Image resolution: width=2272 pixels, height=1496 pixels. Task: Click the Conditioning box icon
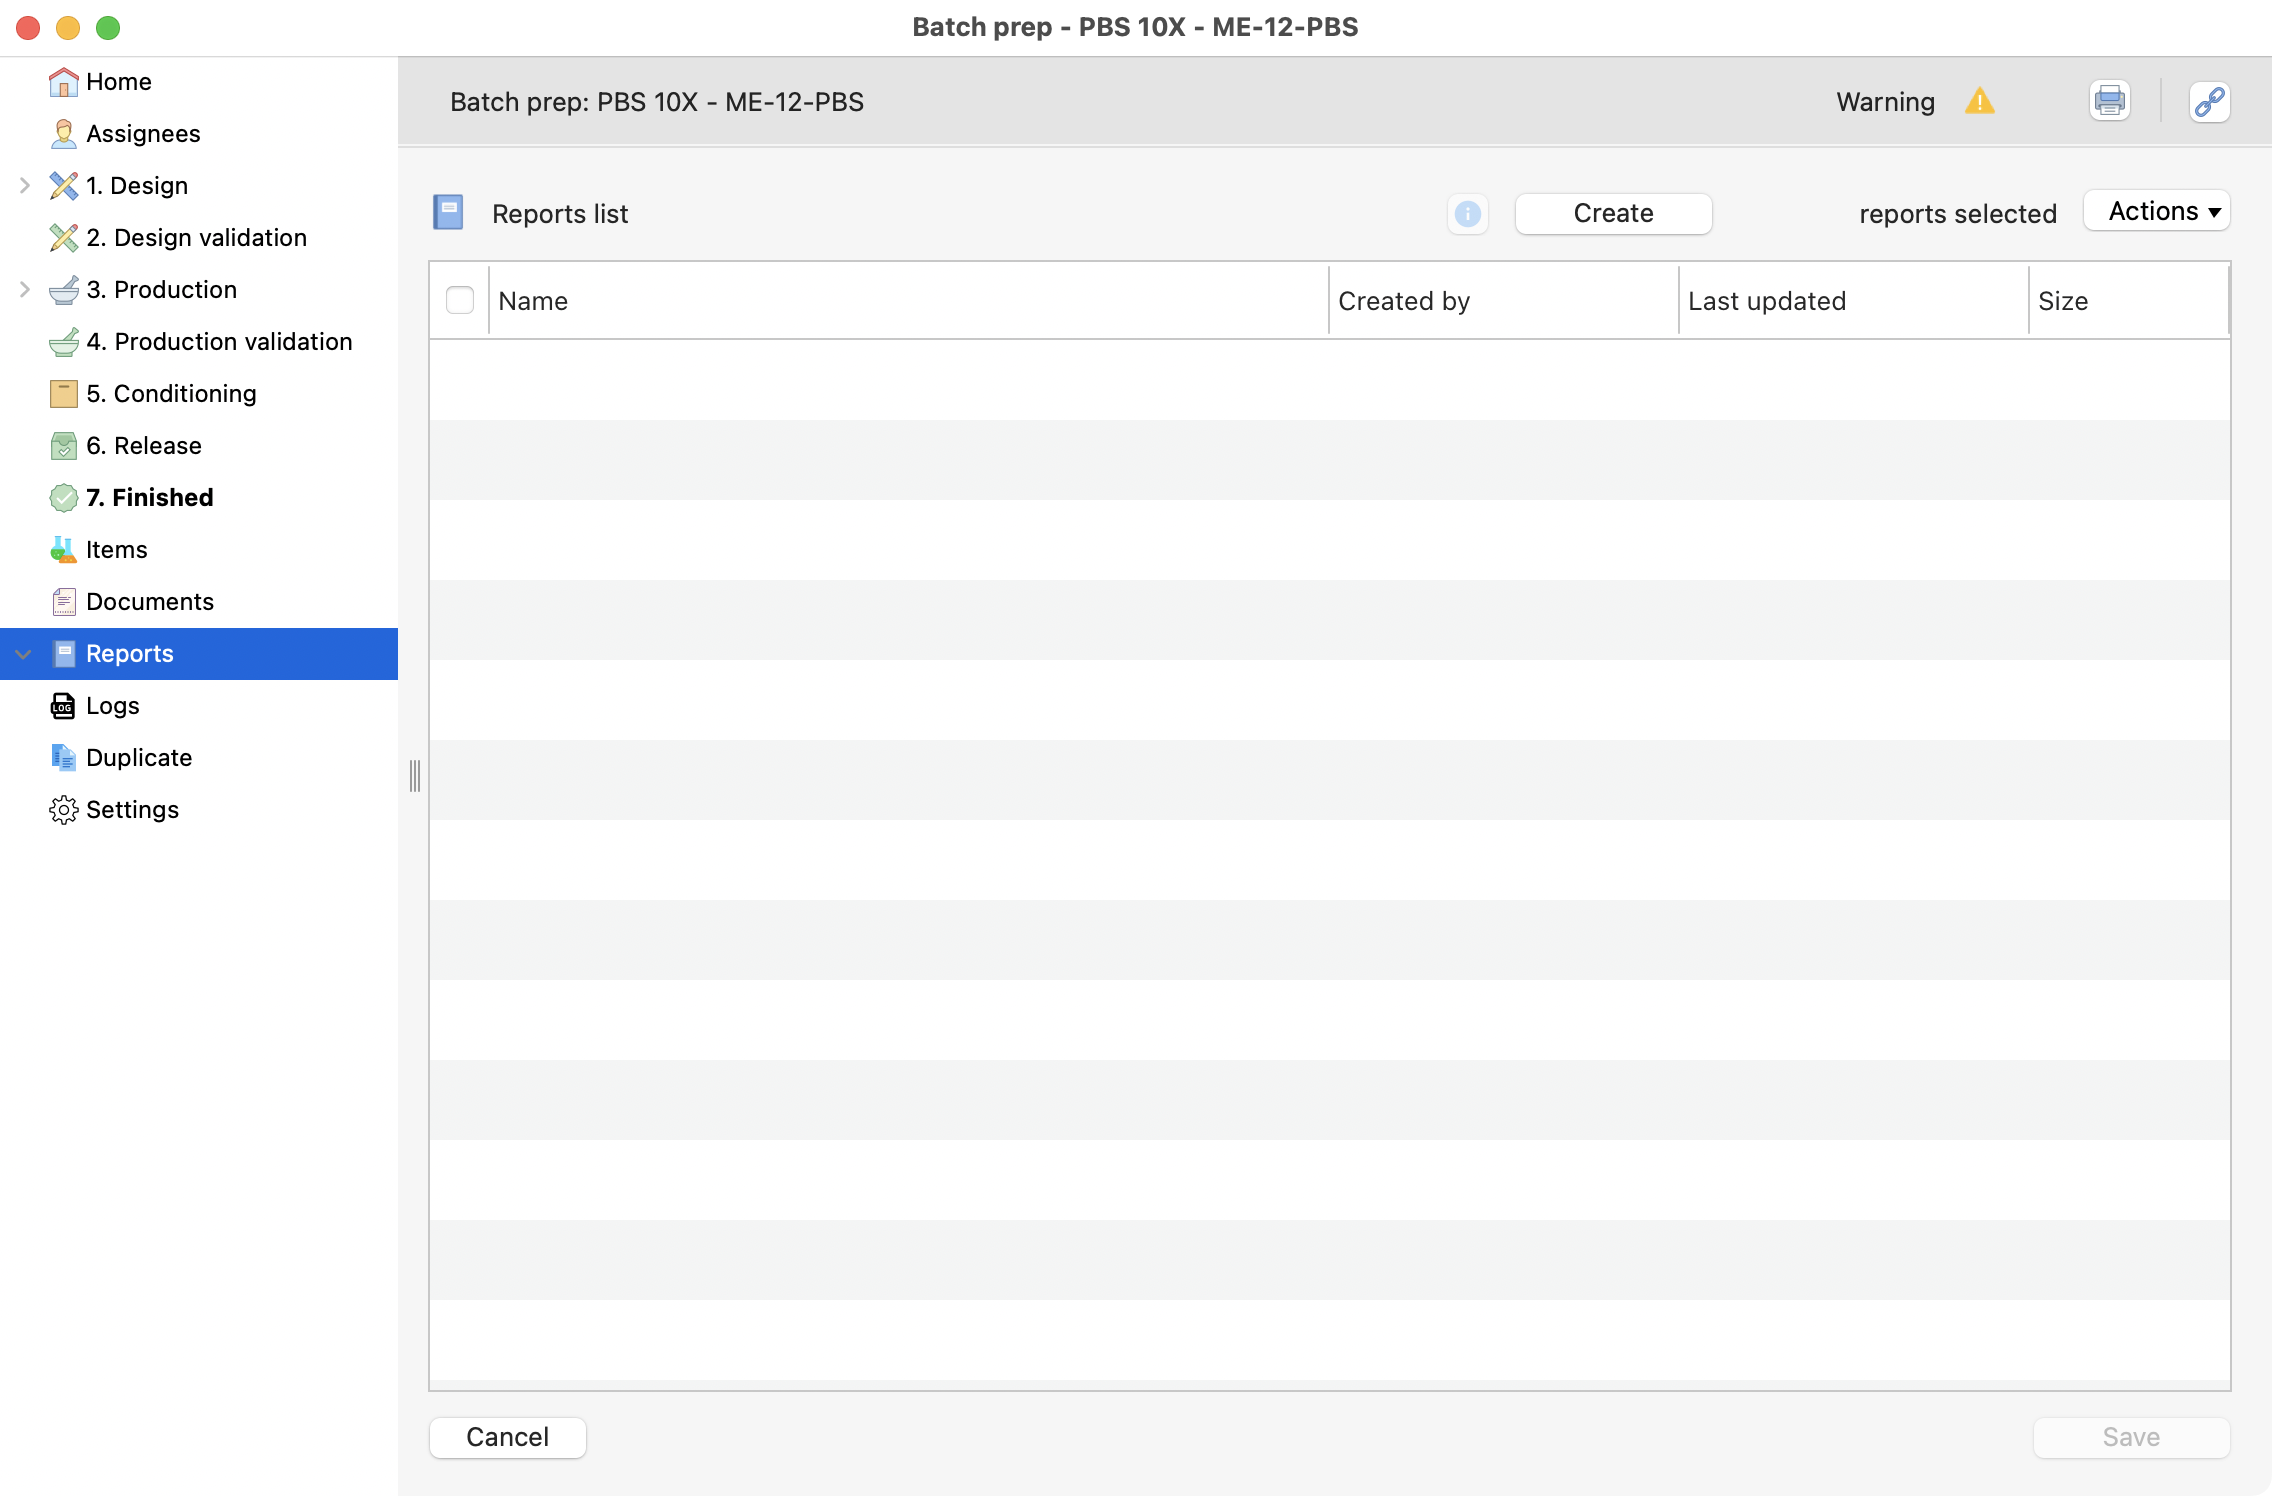pos(63,394)
